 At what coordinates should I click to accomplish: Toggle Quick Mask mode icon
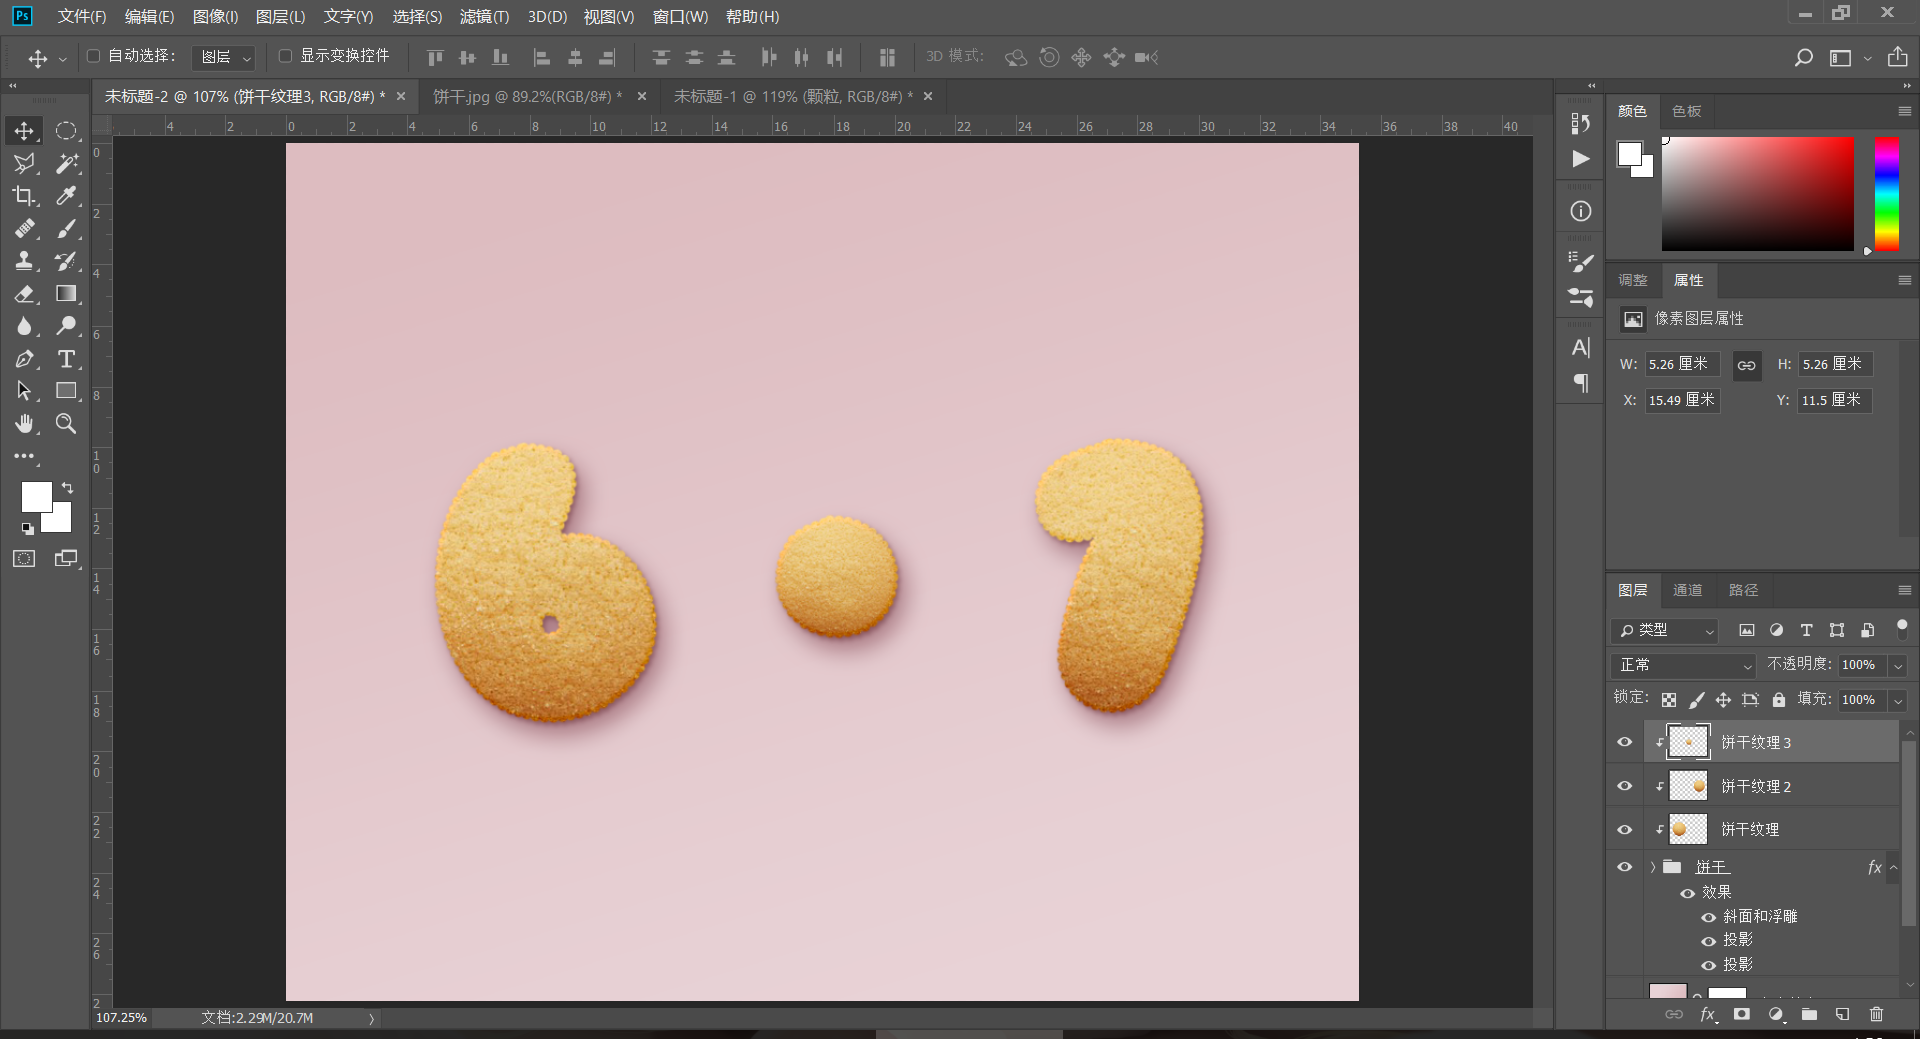(24, 559)
